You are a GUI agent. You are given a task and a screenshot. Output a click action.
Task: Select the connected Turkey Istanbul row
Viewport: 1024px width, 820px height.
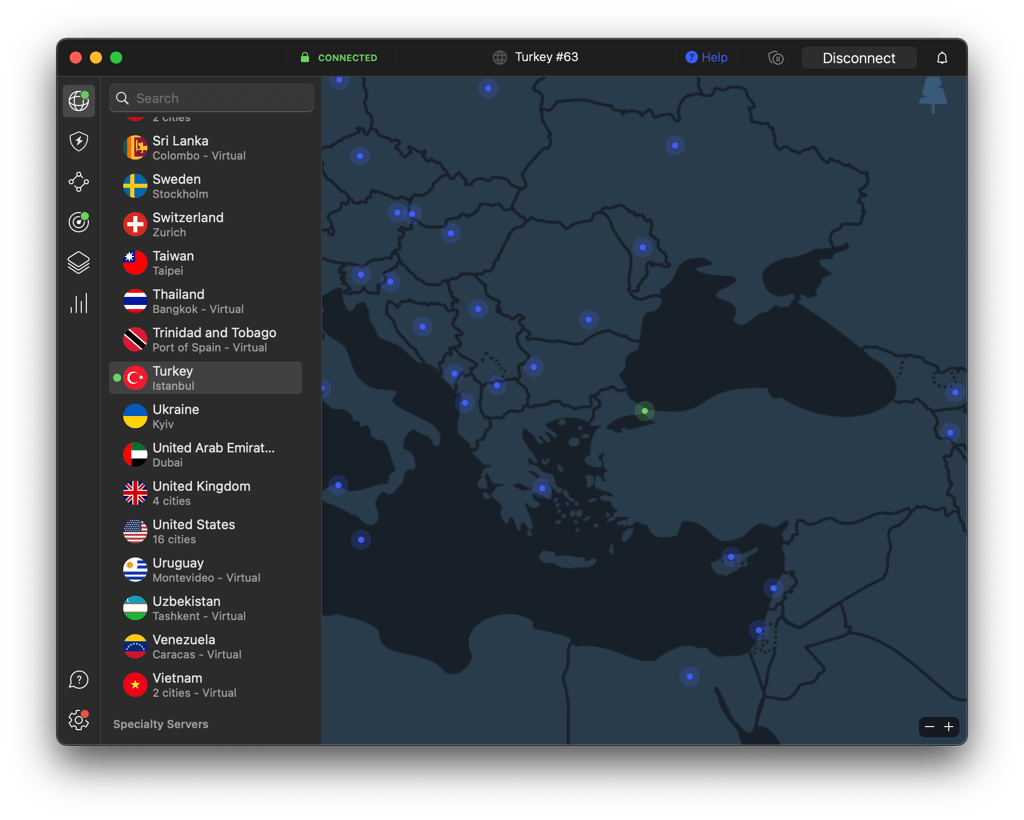(x=206, y=377)
